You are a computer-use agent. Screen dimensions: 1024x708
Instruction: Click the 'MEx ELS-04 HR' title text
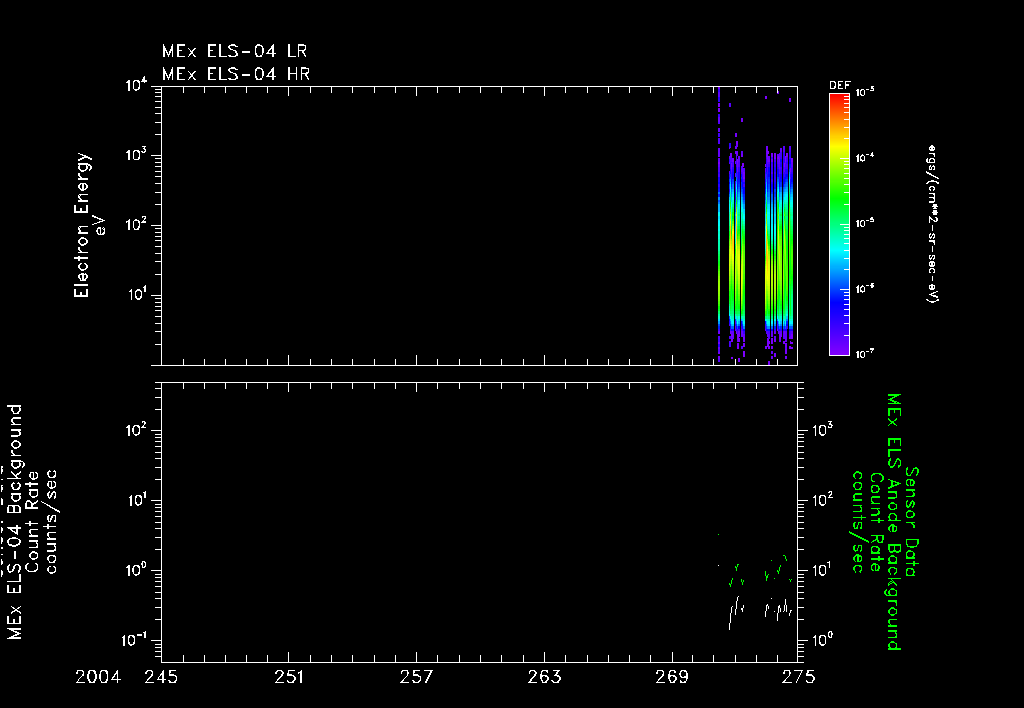(236, 74)
